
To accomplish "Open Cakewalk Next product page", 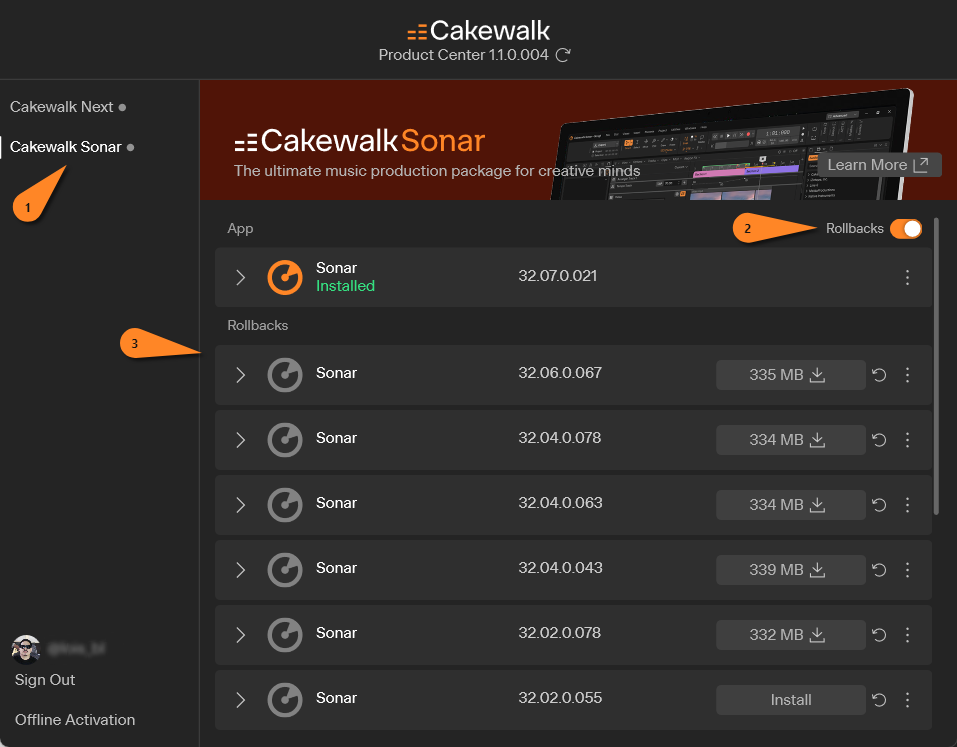I will tap(62, 107).
